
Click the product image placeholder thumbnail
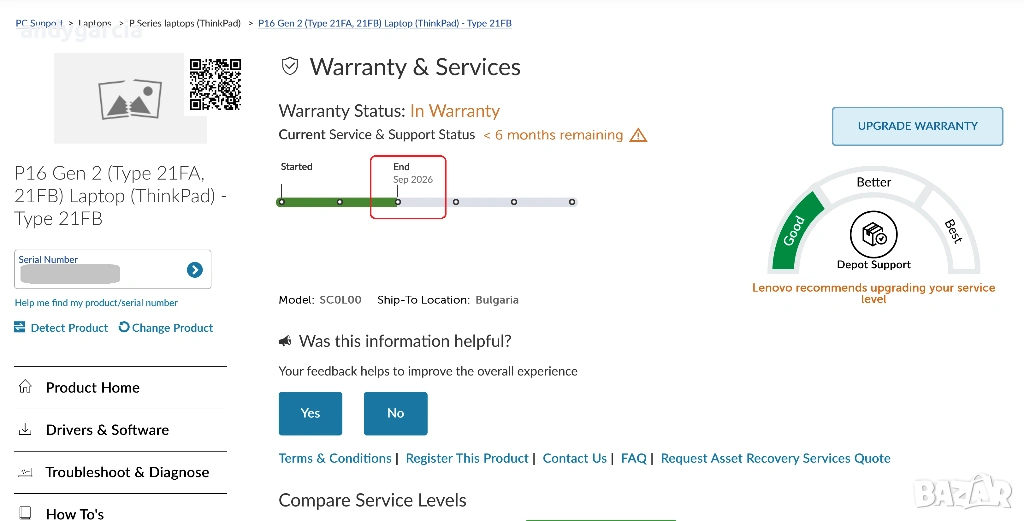point(130,98)
